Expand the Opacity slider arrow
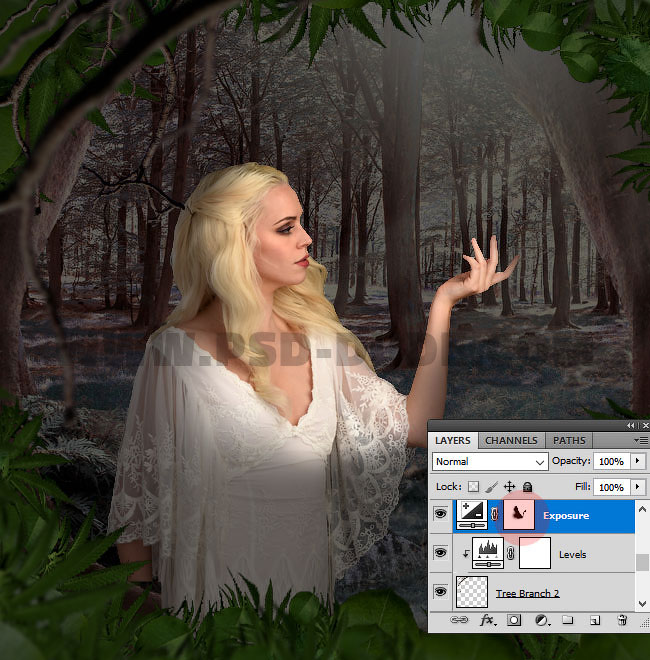This screenshot has width=650, height=660. [638, 462]
